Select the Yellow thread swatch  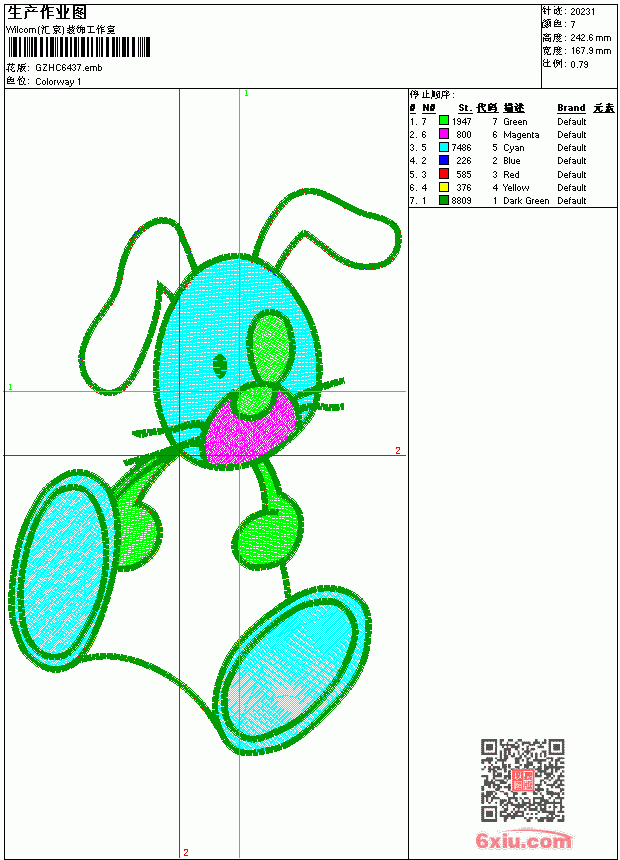[x=444, y=187]
